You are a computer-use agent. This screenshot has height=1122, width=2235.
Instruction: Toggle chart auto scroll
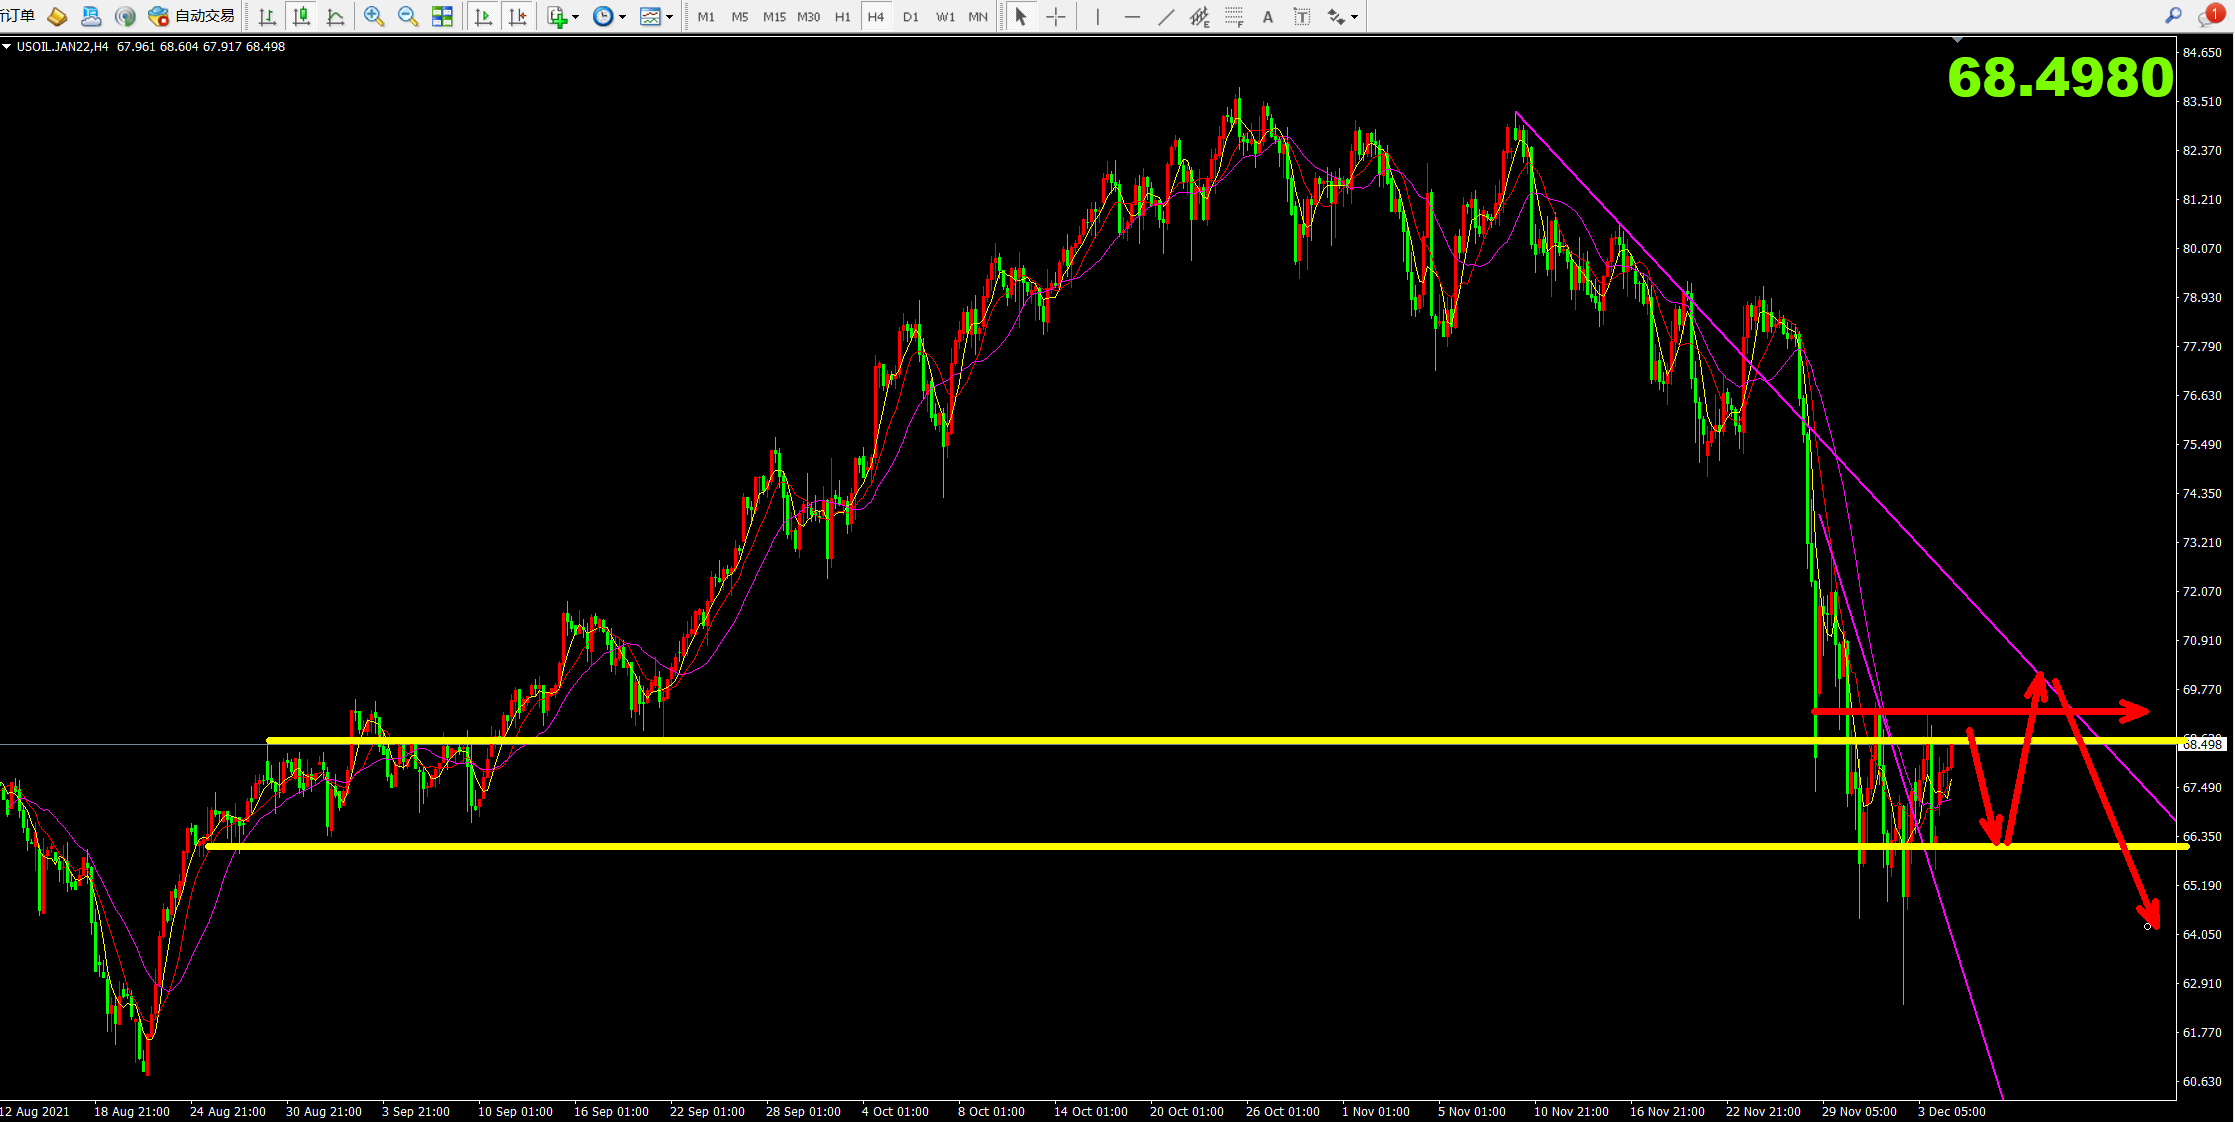(x=484, y=16)
